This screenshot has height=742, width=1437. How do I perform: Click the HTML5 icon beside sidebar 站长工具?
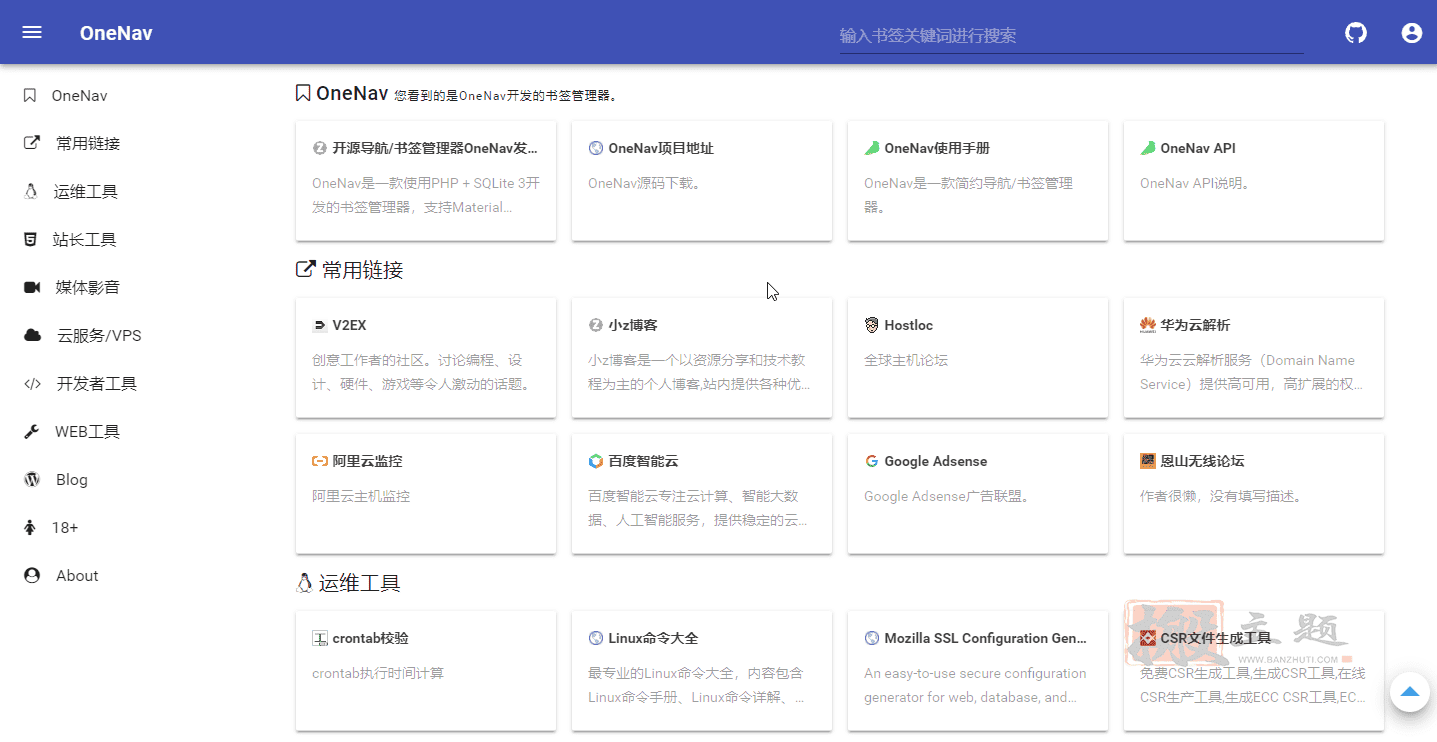pyautogui.click(x=30, y=239)
